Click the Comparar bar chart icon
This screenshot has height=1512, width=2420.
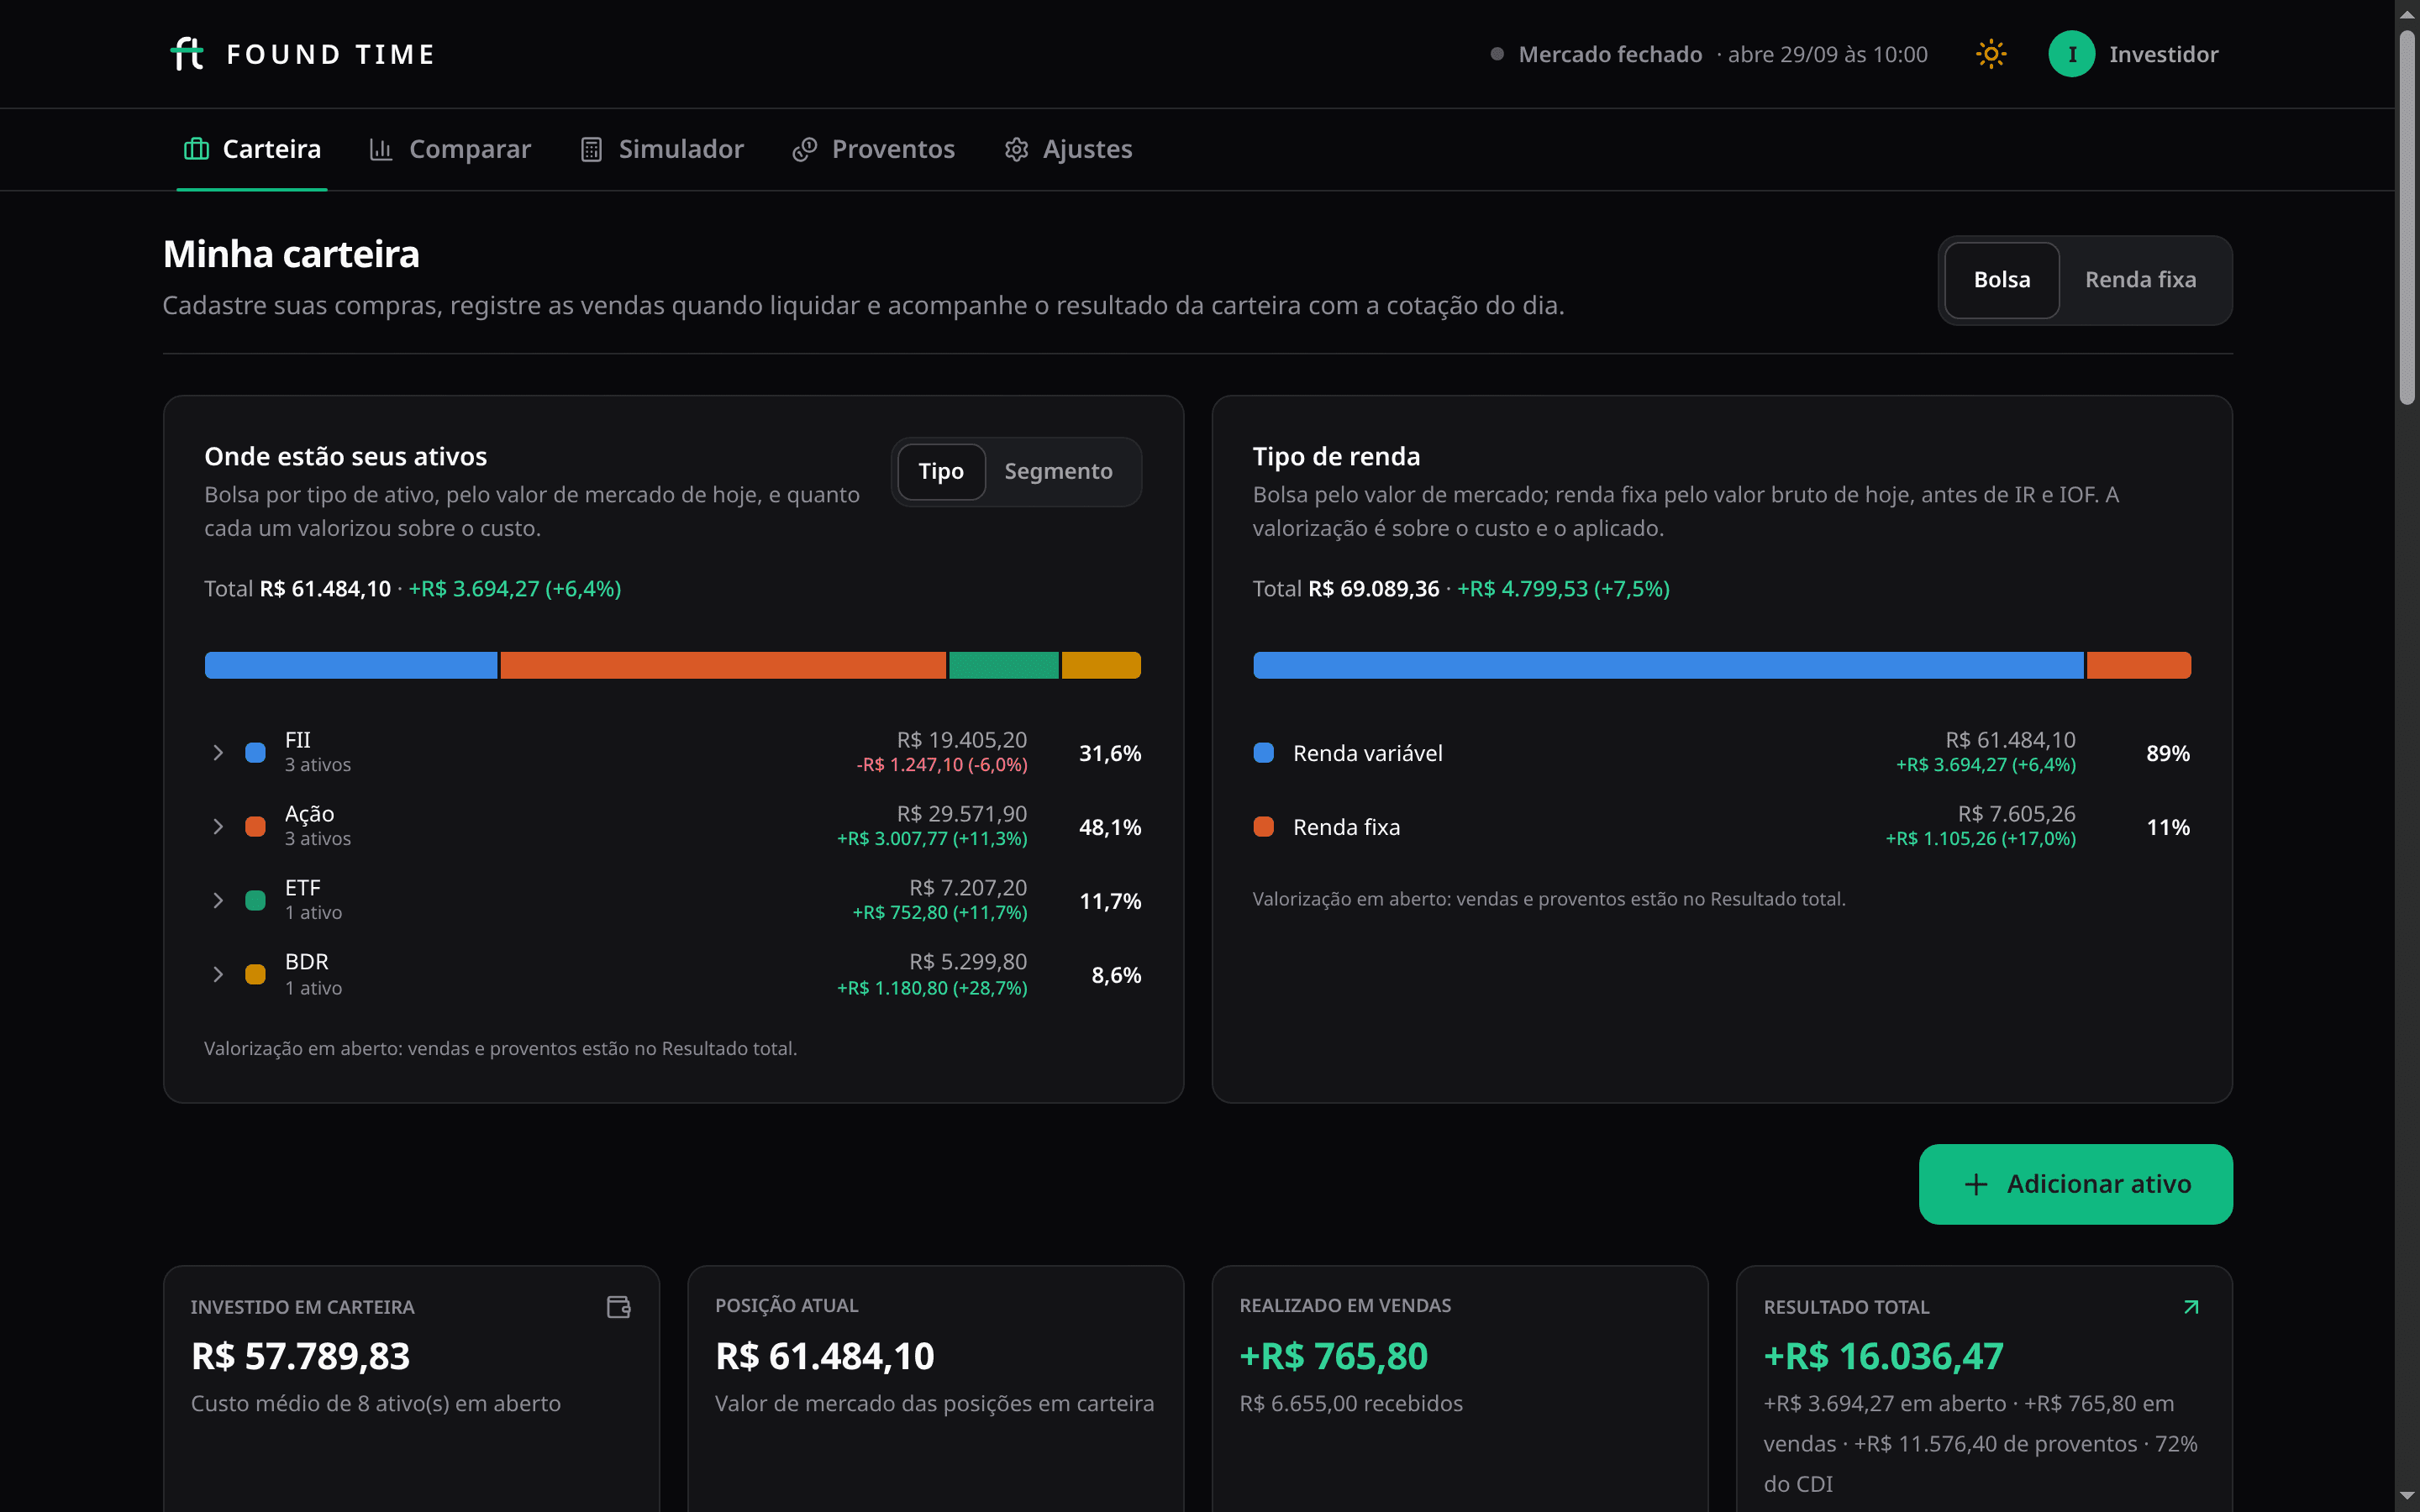[381, 149]
